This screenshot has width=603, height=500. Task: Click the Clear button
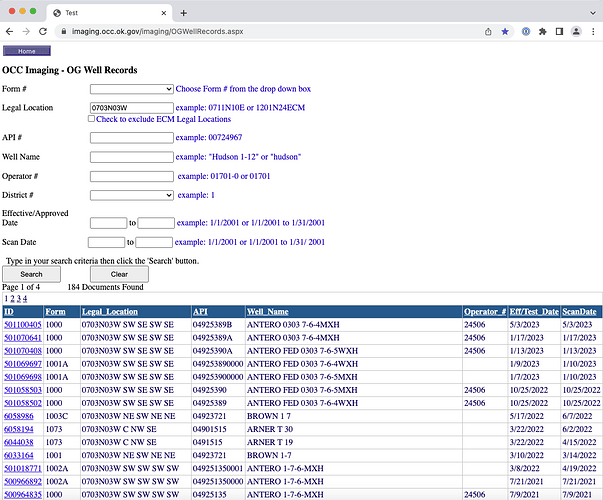pos(119,274)
